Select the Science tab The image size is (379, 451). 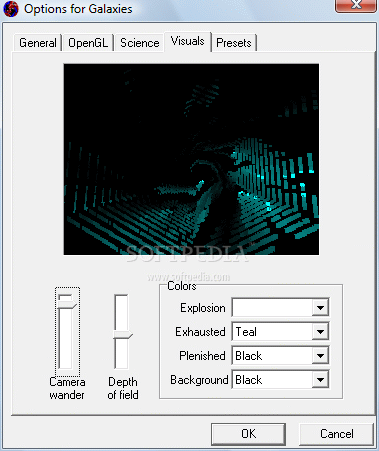tap(140, 43)
